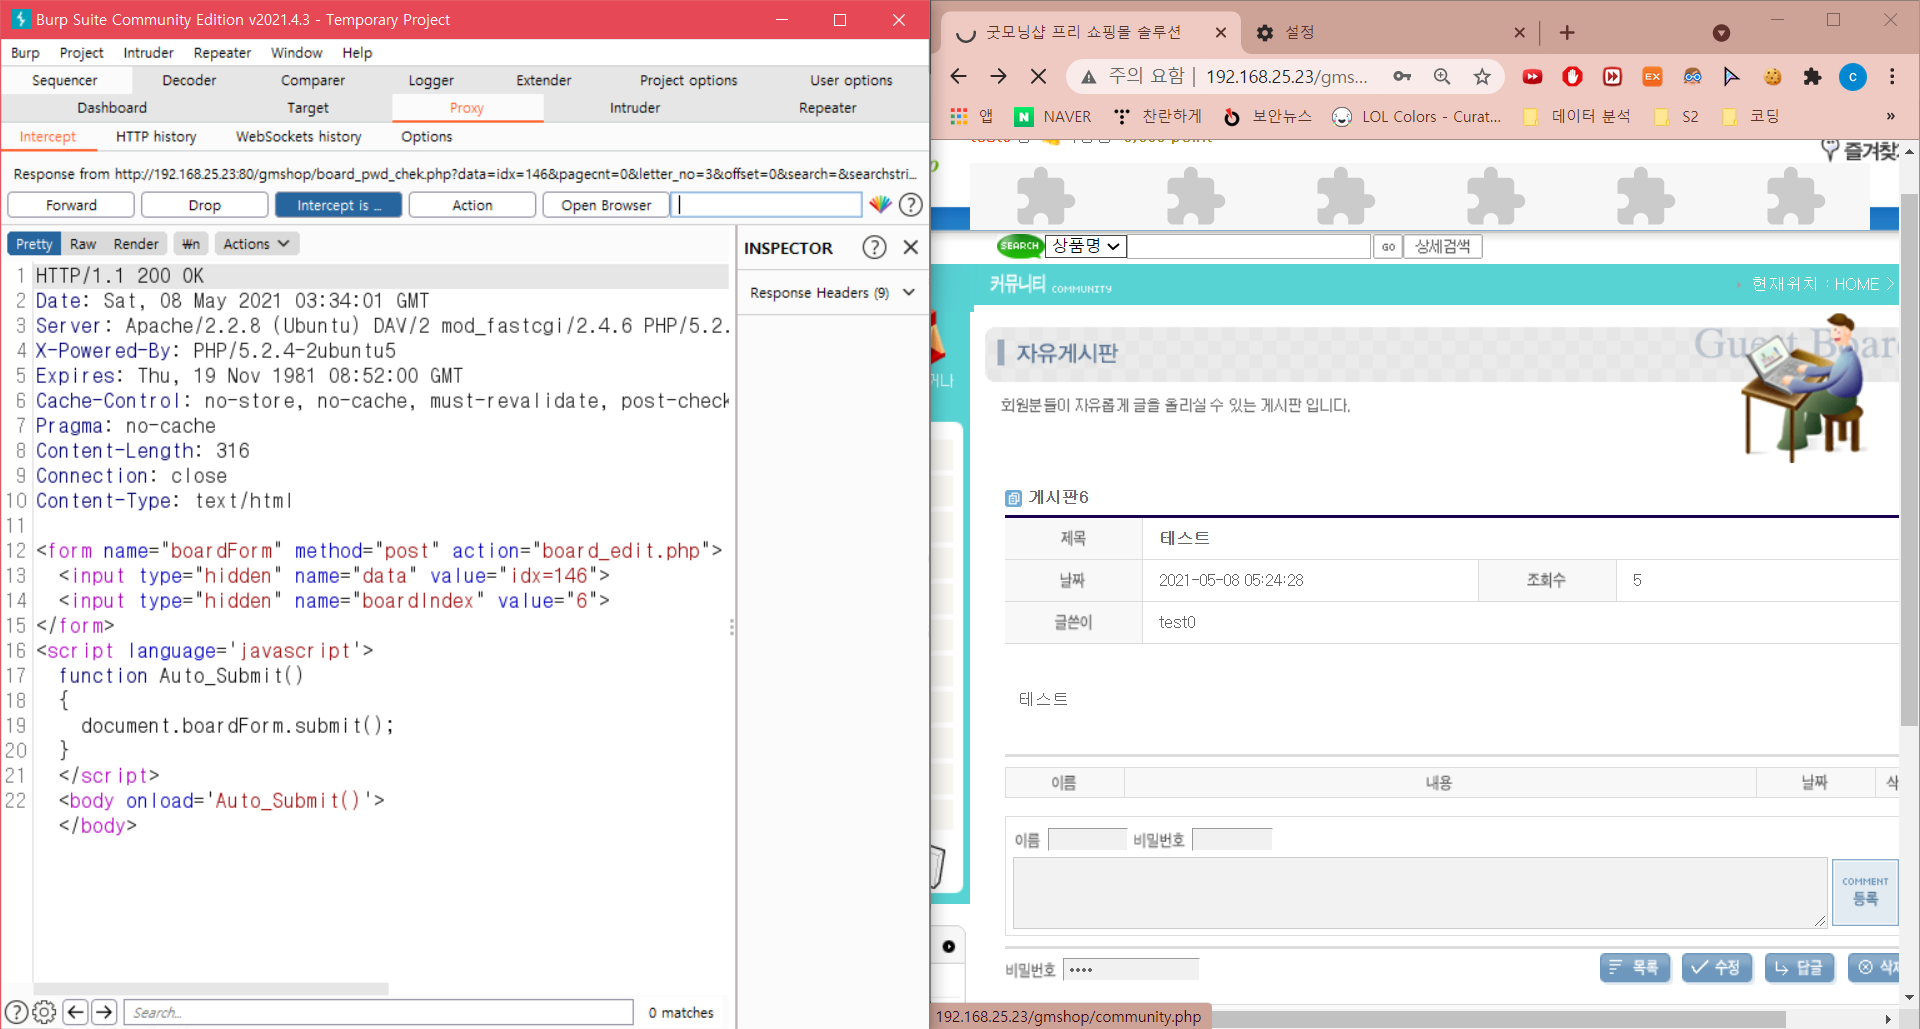Switch to the Render view tab
The height and width of the screenshot is (1029, 1920).
[136, 244]
